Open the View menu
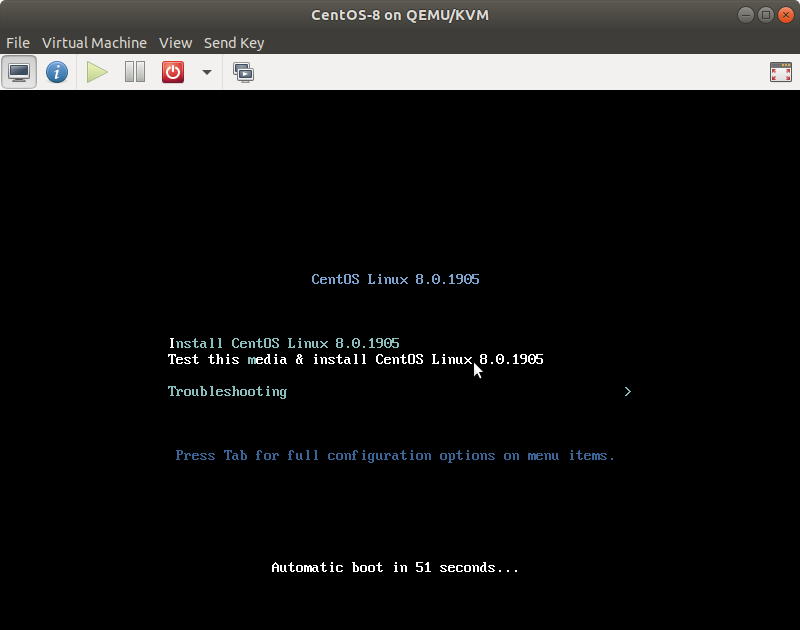 click(176, 43)
